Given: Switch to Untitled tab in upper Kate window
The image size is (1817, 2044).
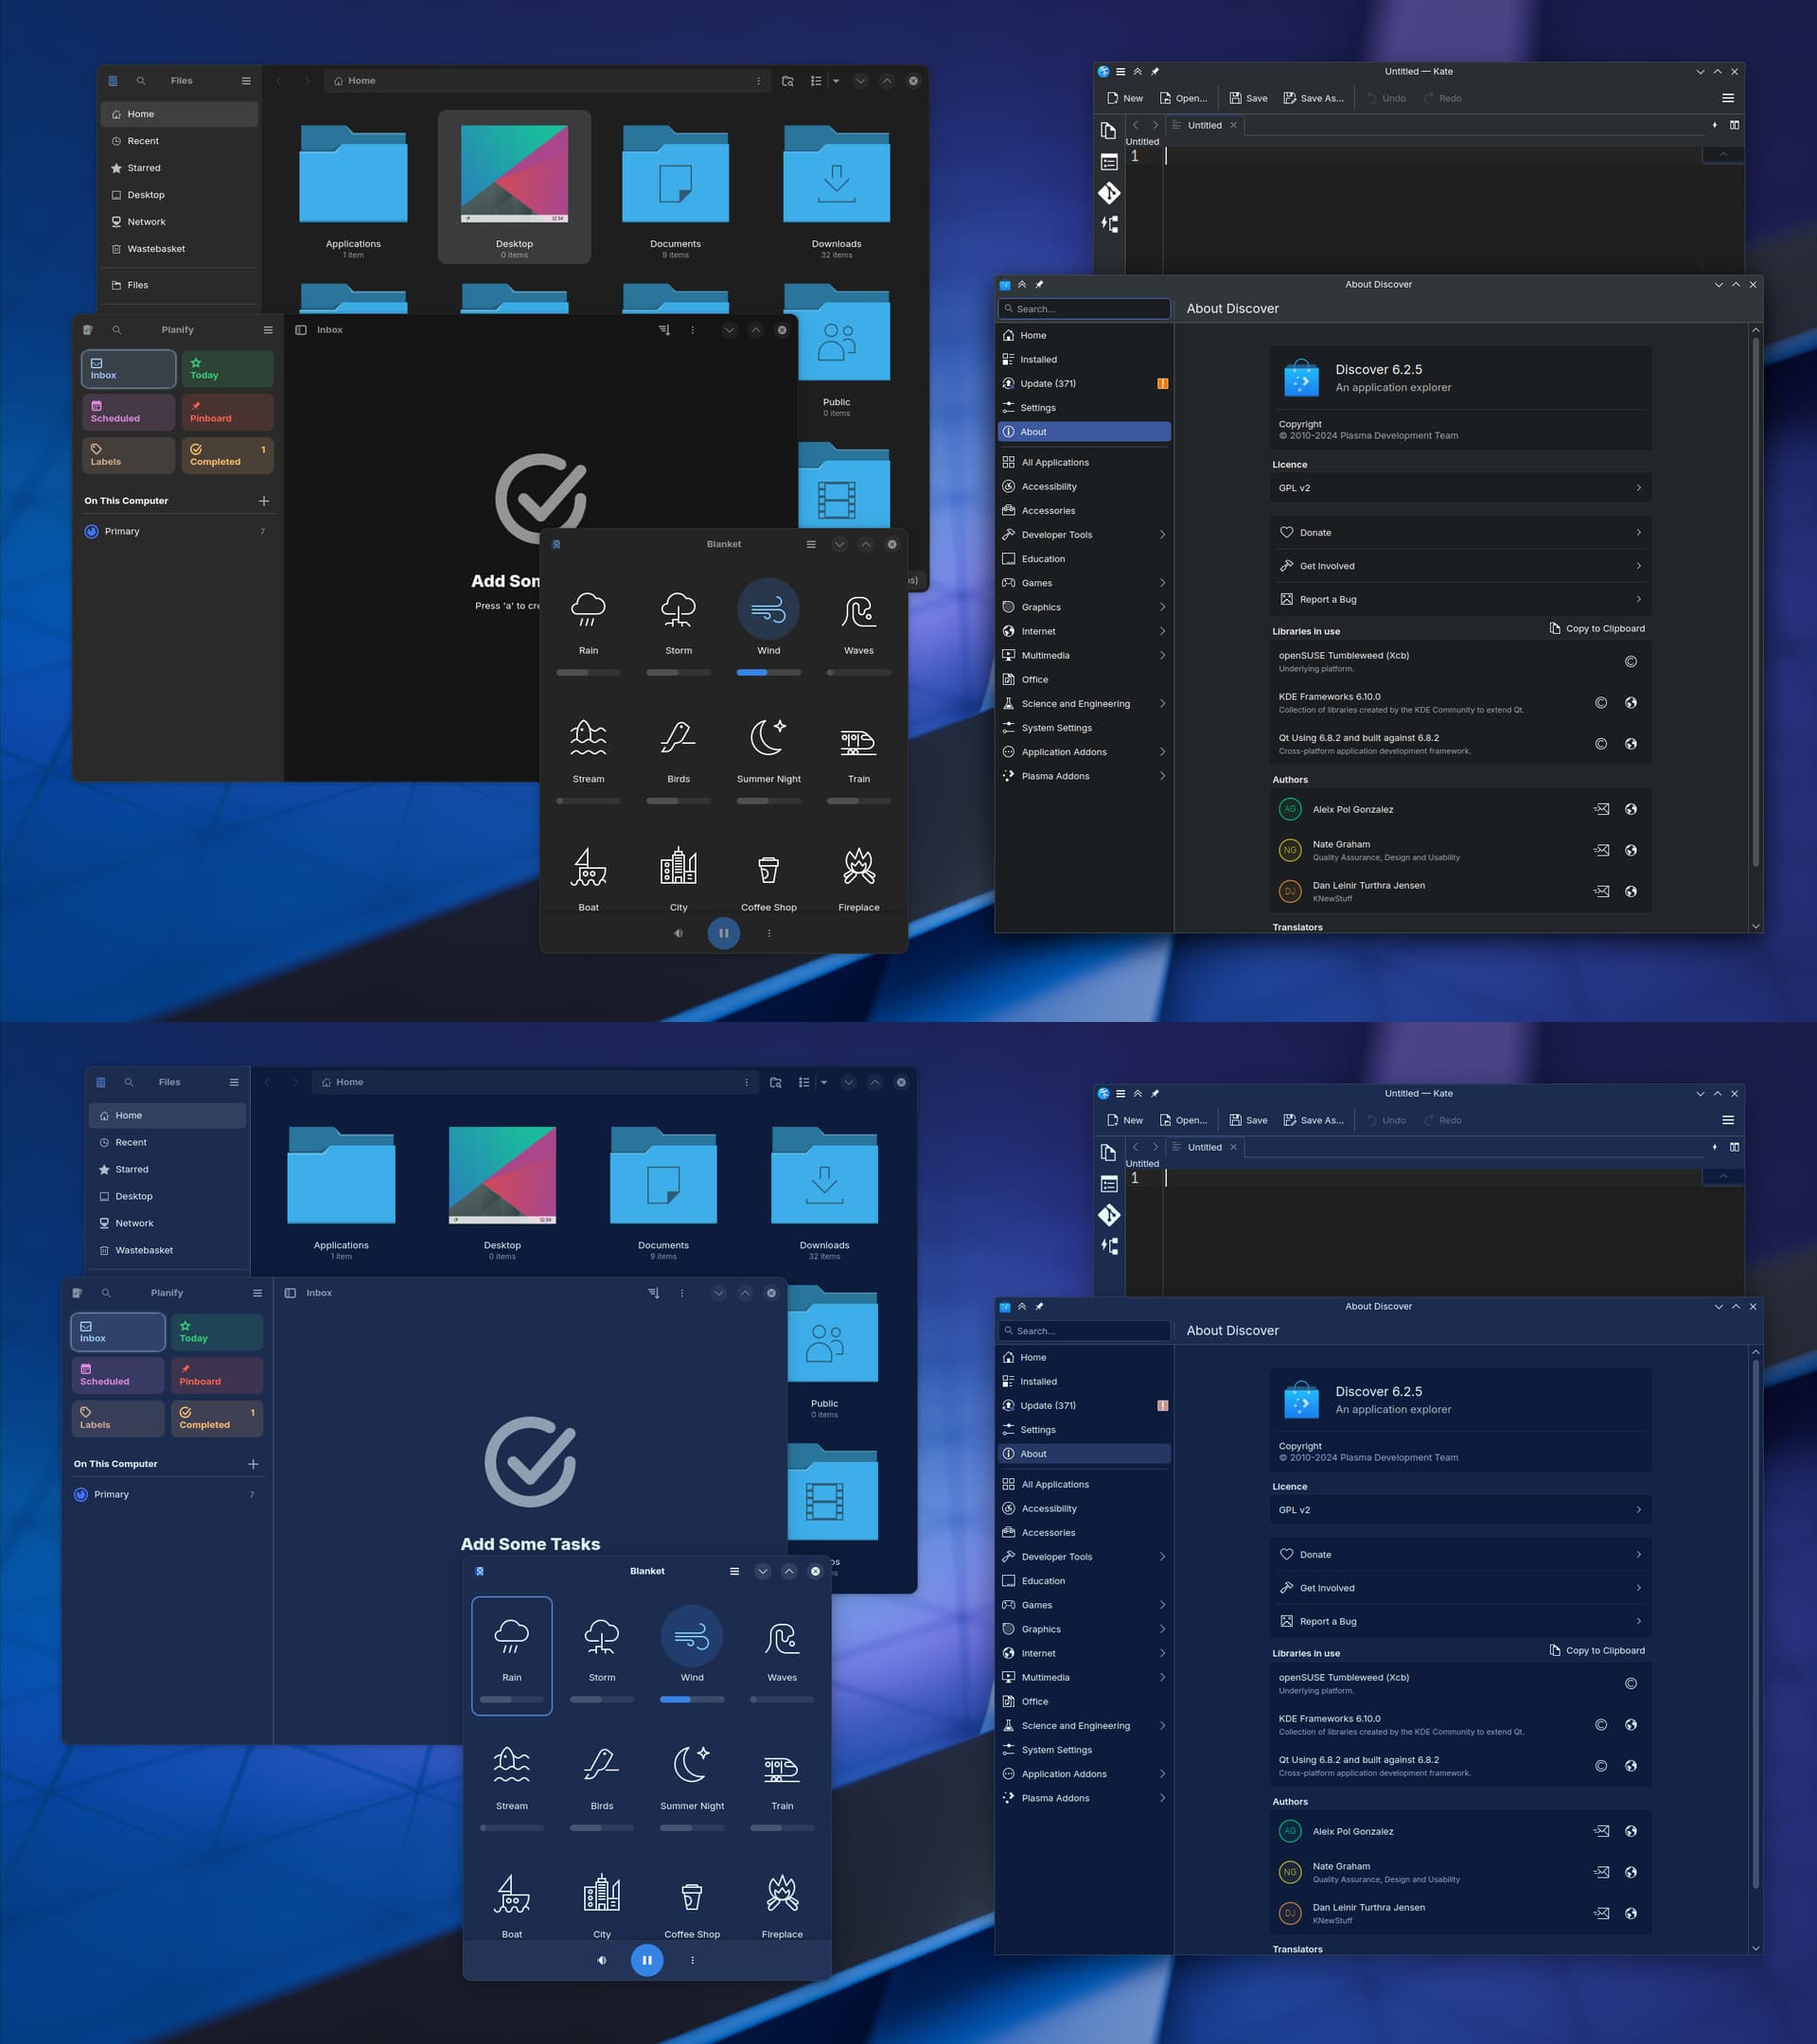Looking at the screenshot, I should [1204, 125].
